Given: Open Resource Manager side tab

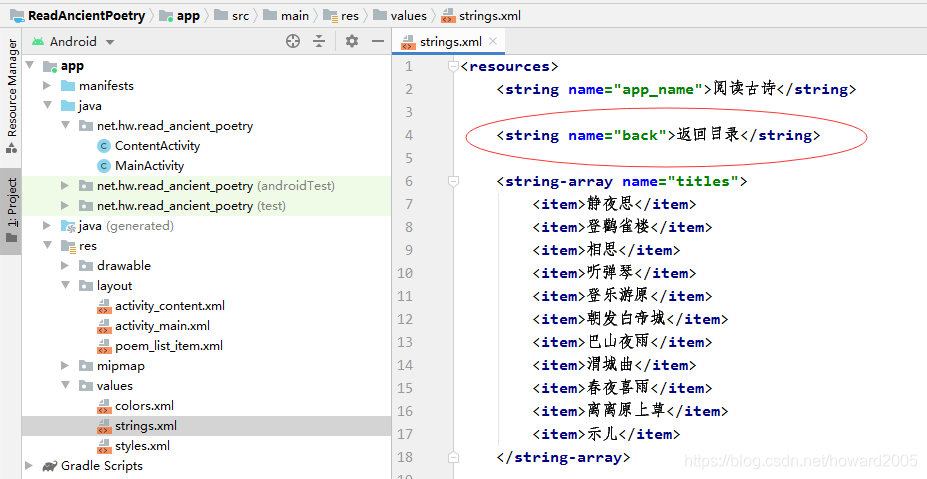Looking at the screenshot, I should pos(12,96).
